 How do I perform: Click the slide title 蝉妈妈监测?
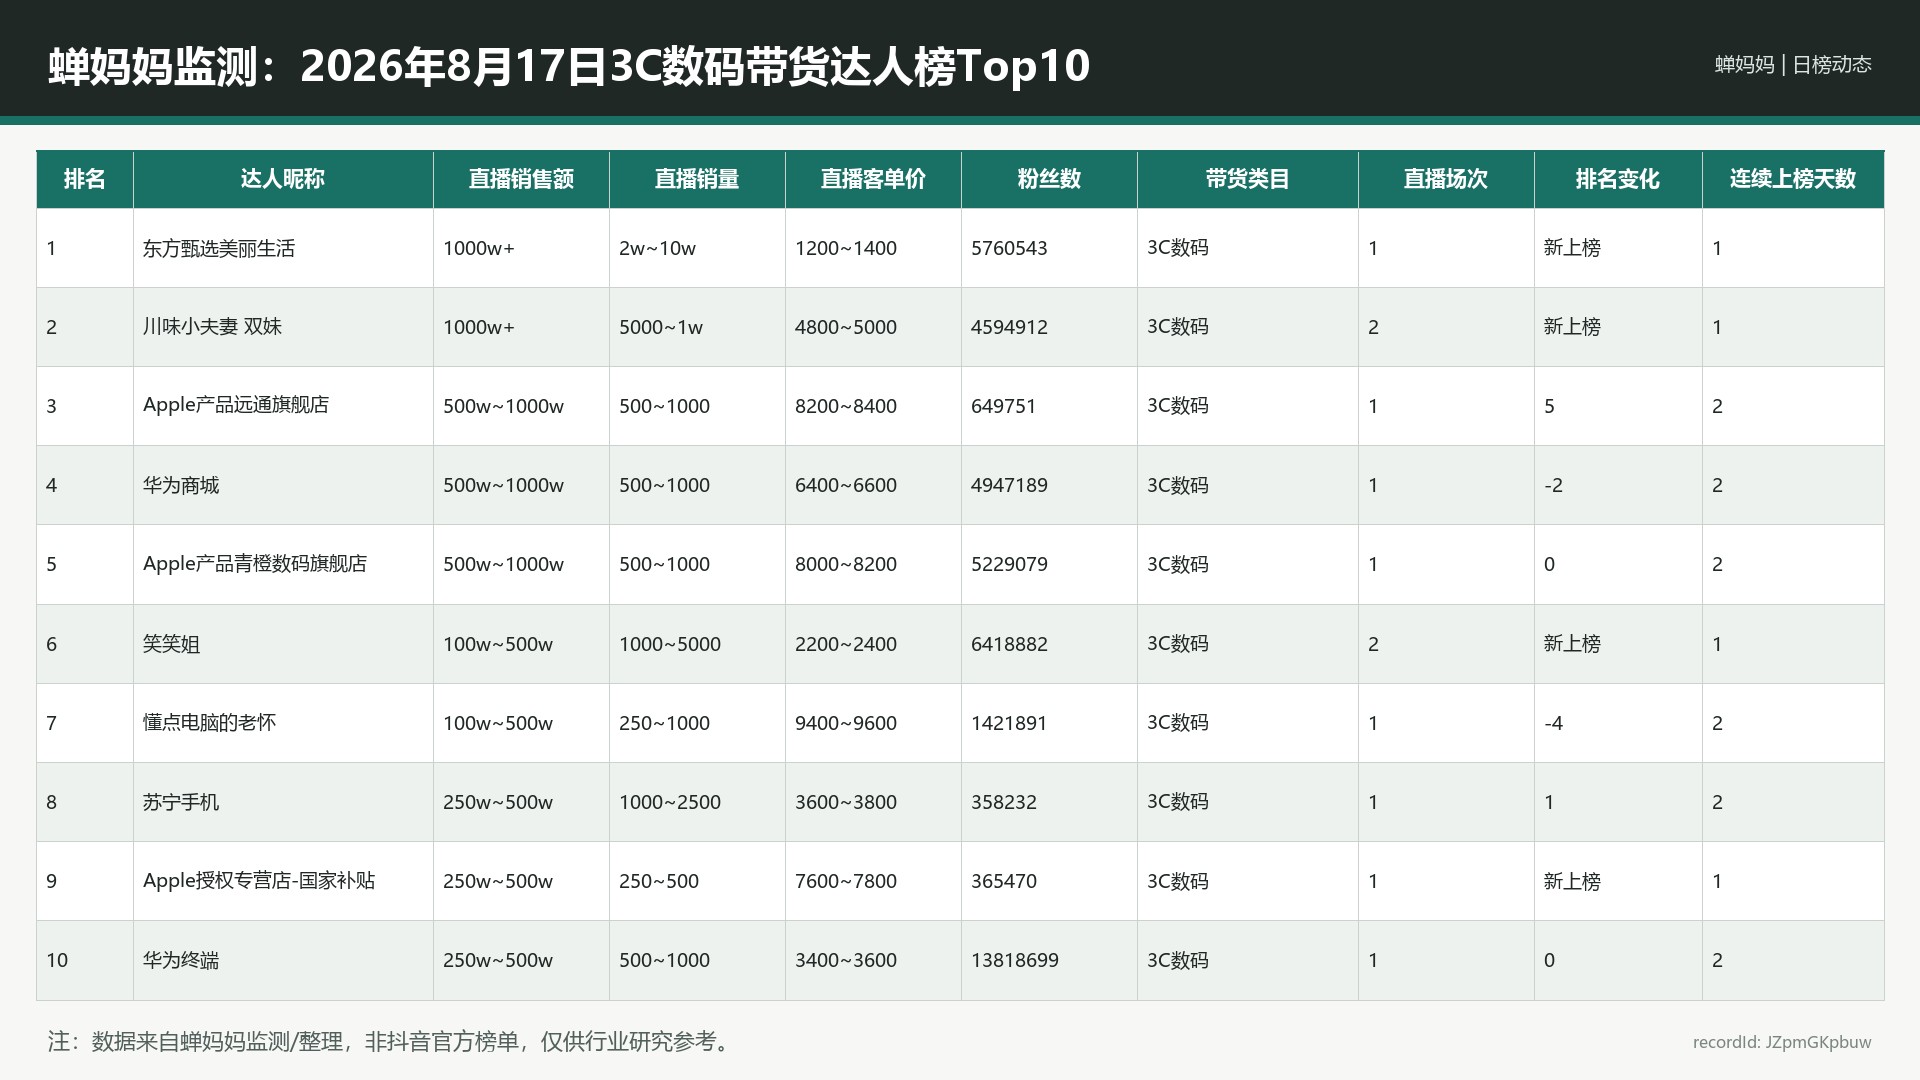click(569, 66)
